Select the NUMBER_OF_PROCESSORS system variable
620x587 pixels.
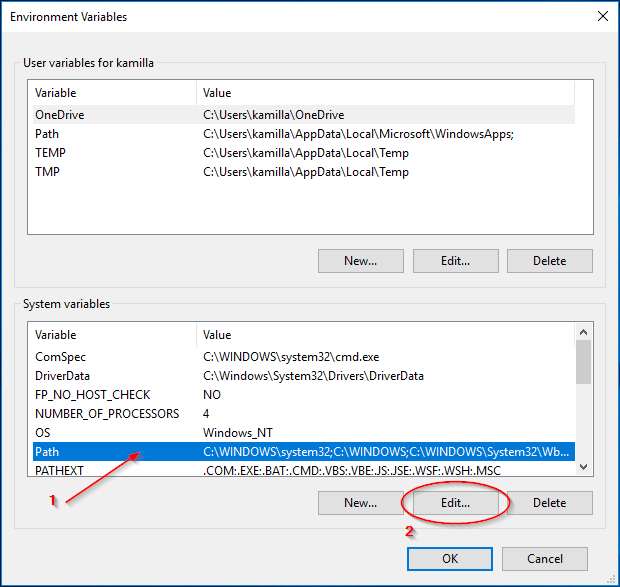click(107, 414)
